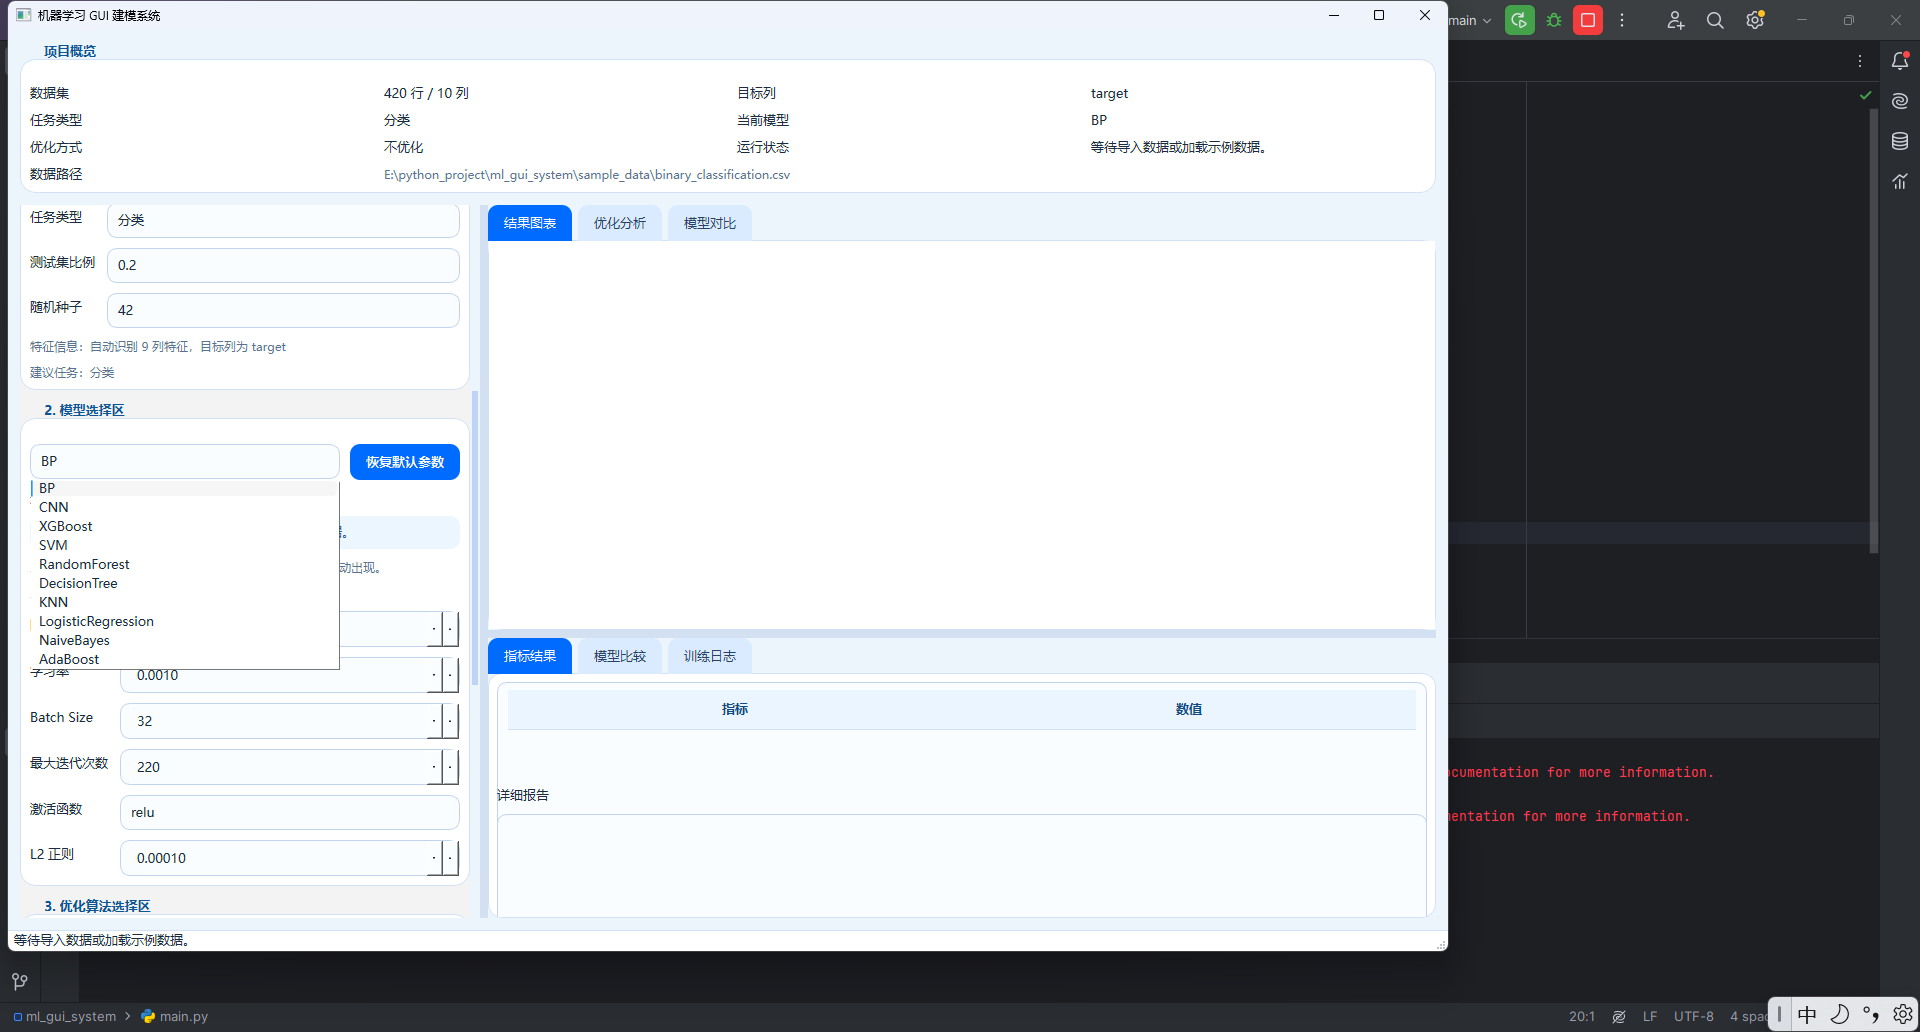
Task: Click the green Debug bug icon in IDE
Action: point(1554,20)
